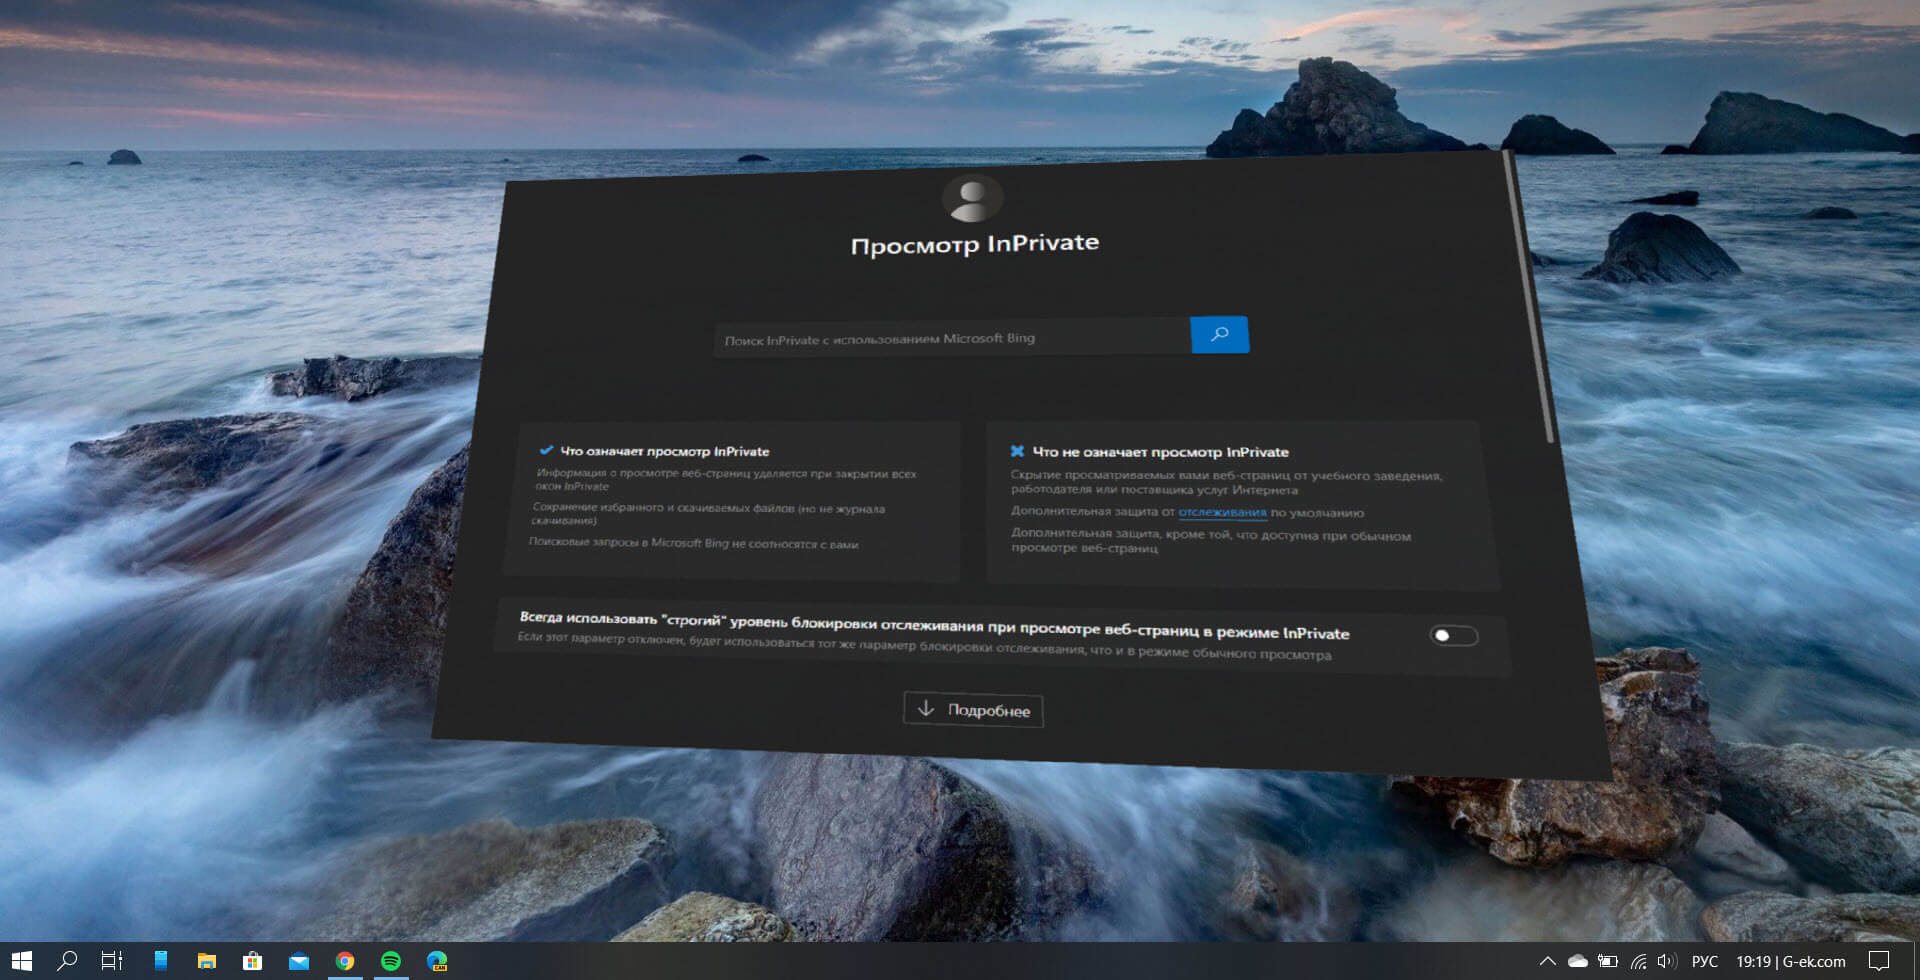Open the taskbar clock showing 19:19

[1790, 962]
